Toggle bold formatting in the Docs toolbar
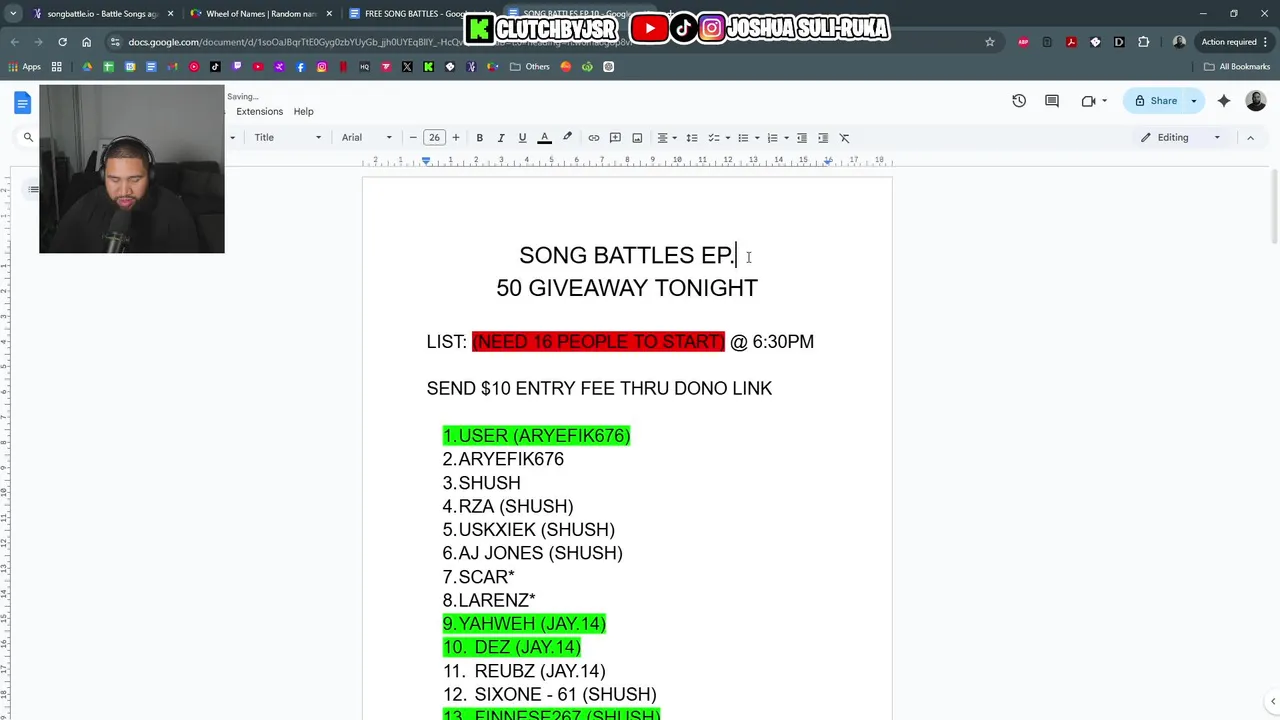The width and height of the screenshot is (1280, 720). tap(479, 137)
